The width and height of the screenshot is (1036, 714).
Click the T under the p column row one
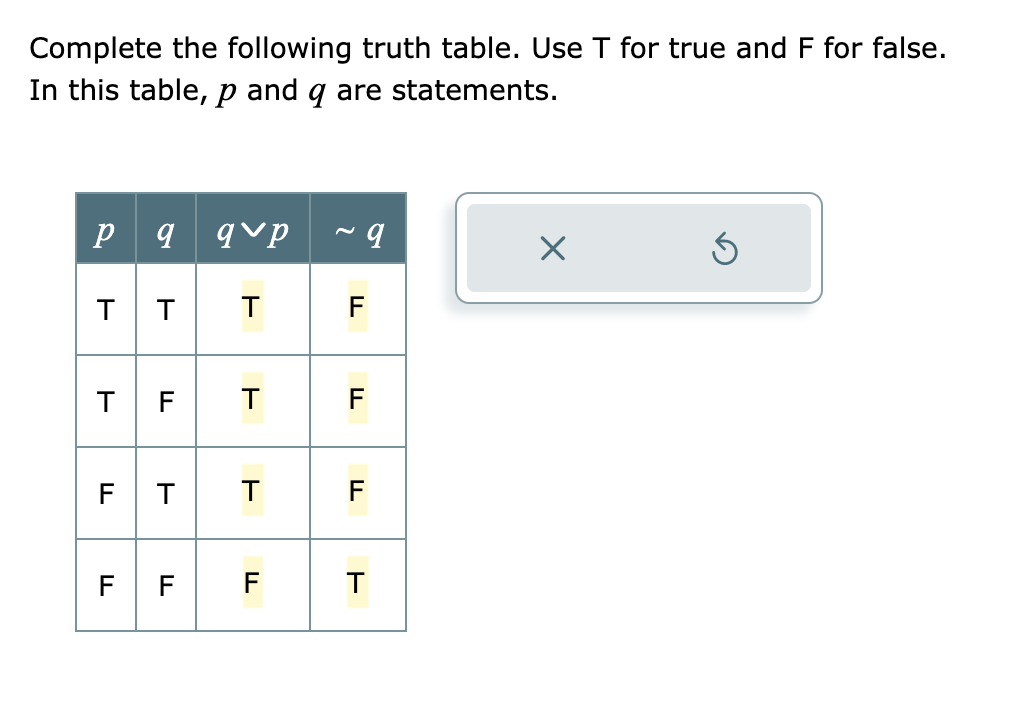pos(104,308)
